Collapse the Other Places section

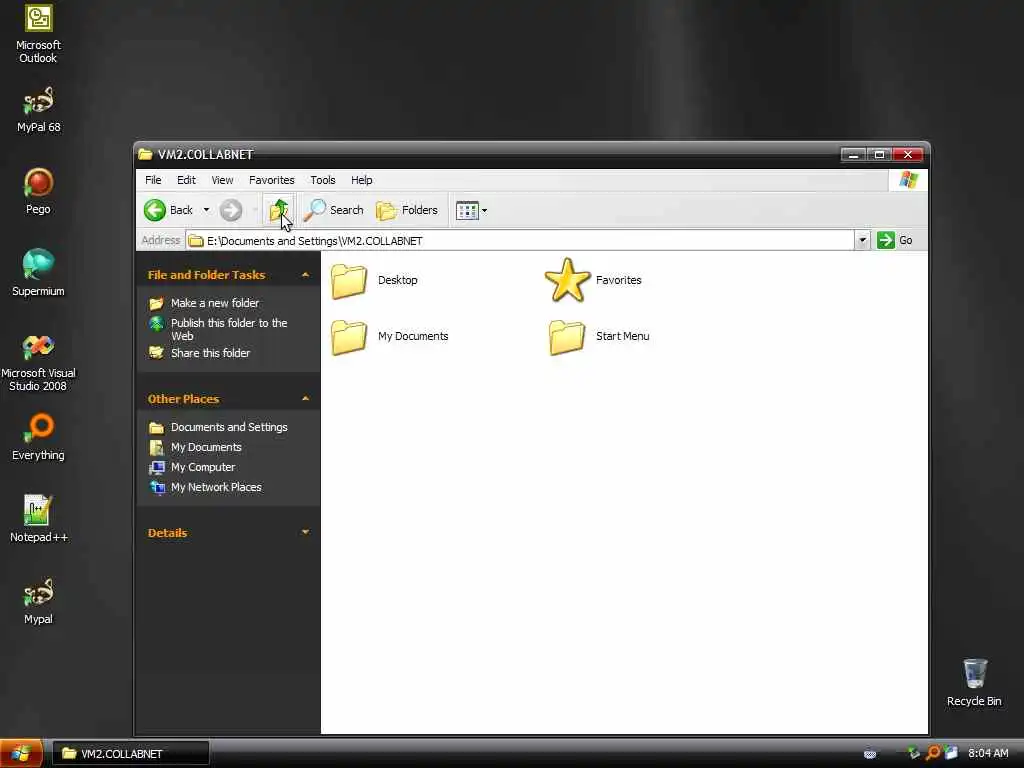[x=305, y=398]
